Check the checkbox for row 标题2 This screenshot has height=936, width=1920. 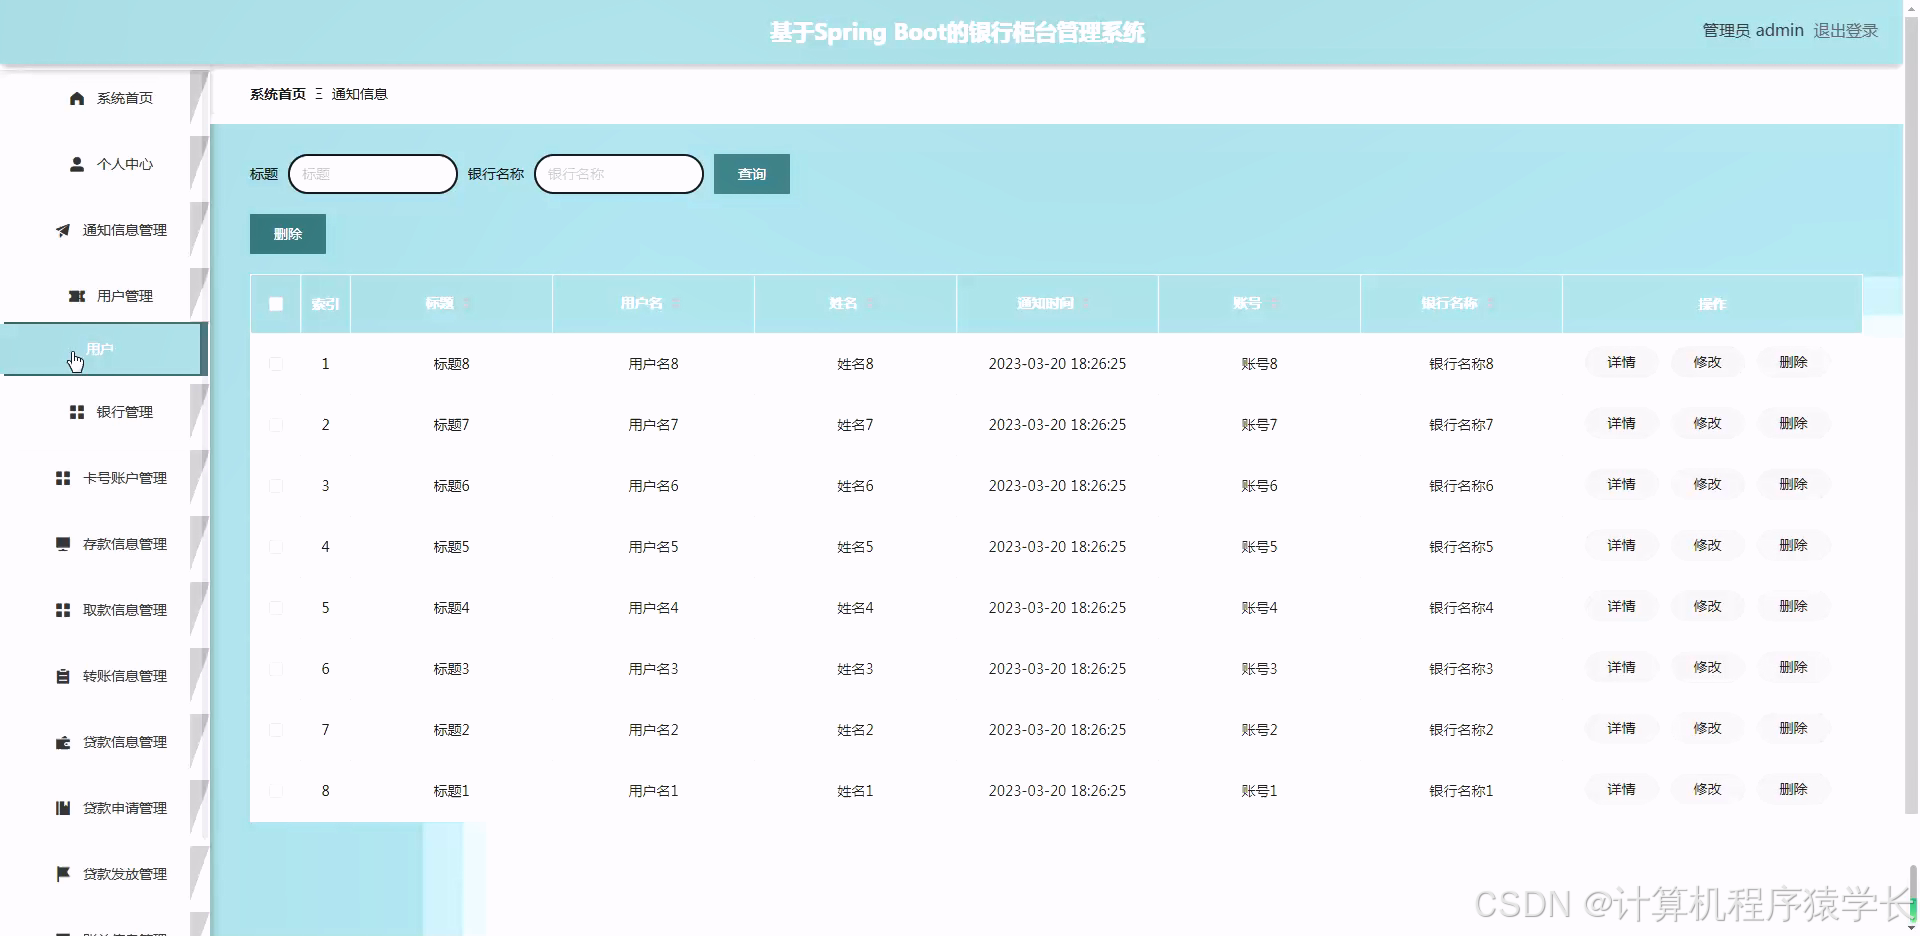click(x=276, y=730)
